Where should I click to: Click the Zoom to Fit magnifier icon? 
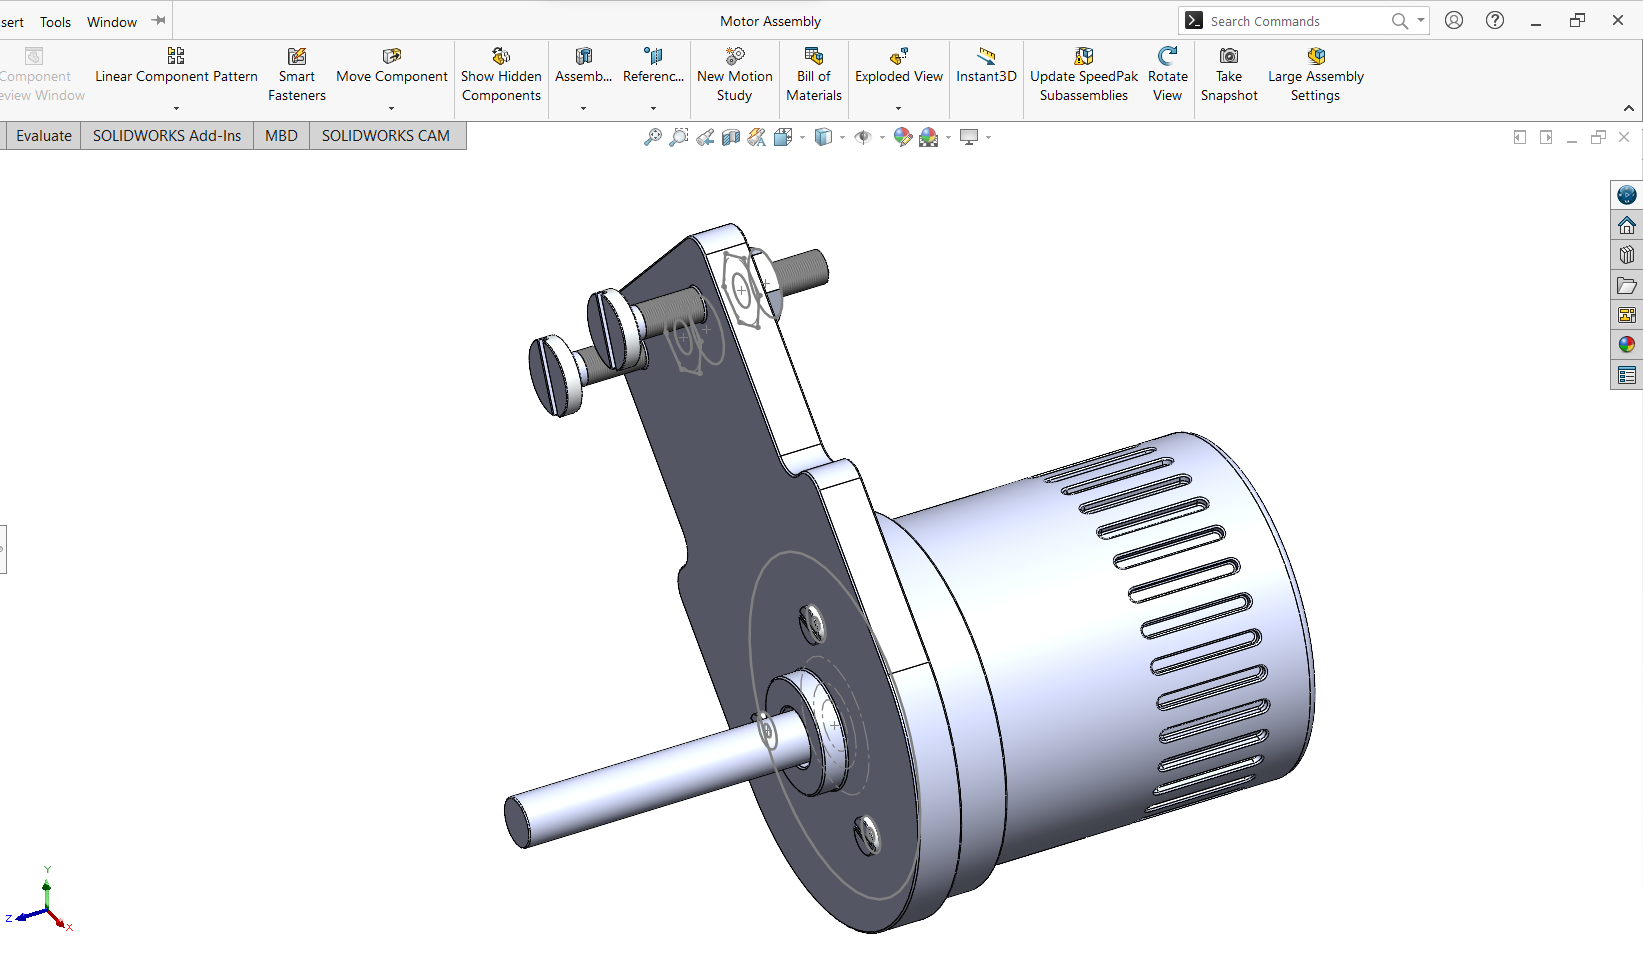click(x=653, y=137)
